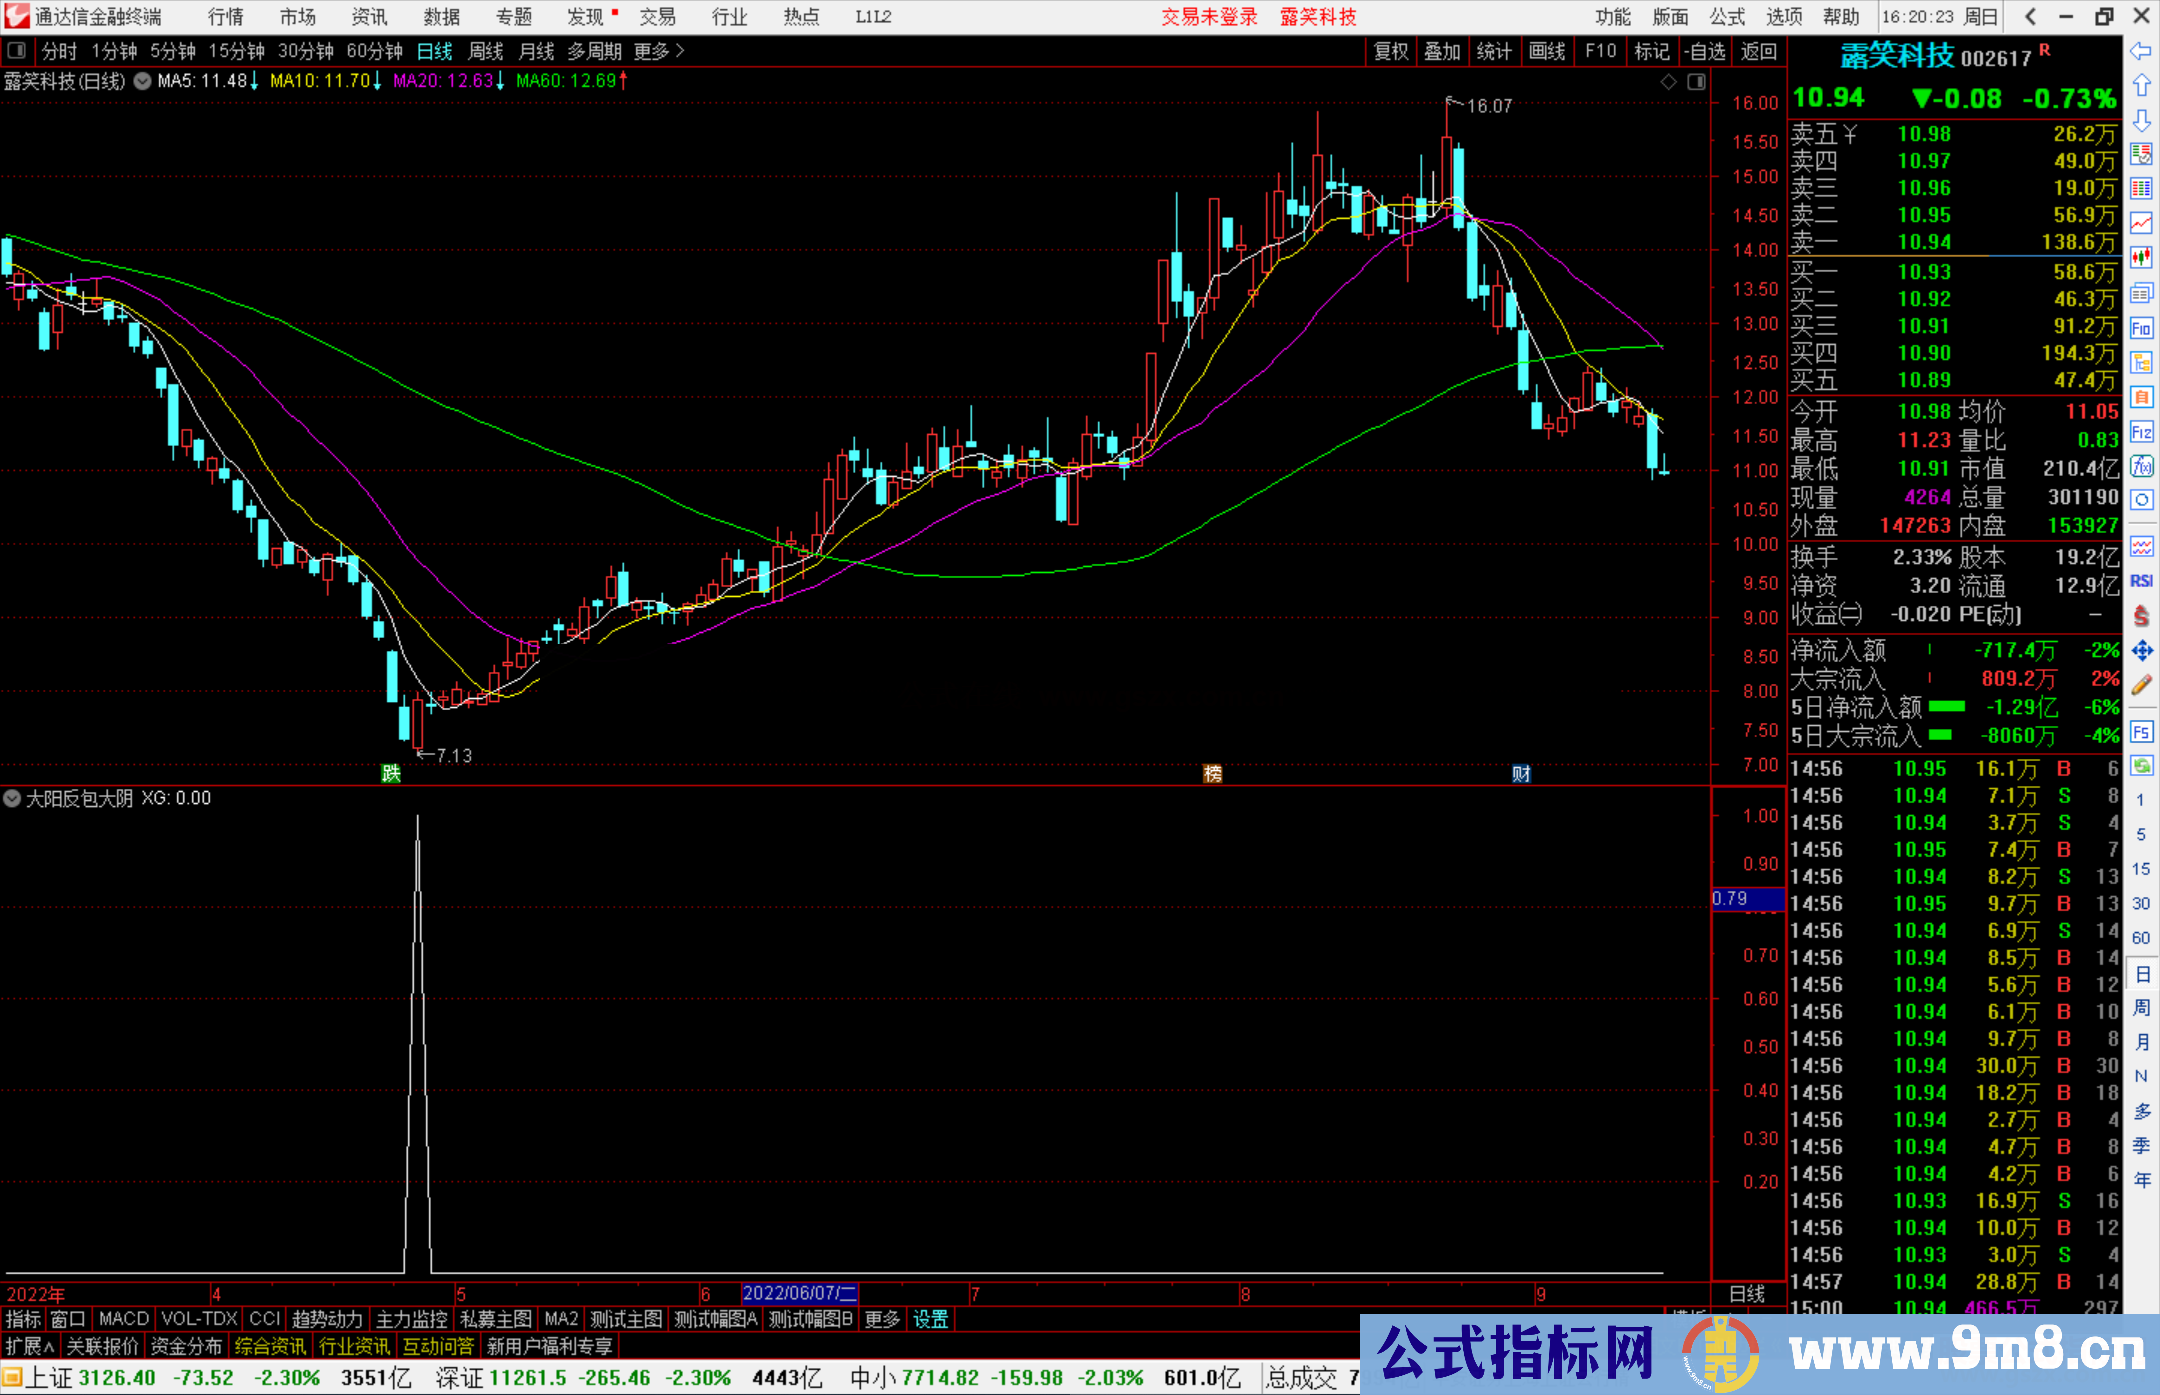The height and width of the screenshot is (1395, 2160).
Task: Toggle 复权 price adjustment mode
Action: click(x=1391, y=51)
